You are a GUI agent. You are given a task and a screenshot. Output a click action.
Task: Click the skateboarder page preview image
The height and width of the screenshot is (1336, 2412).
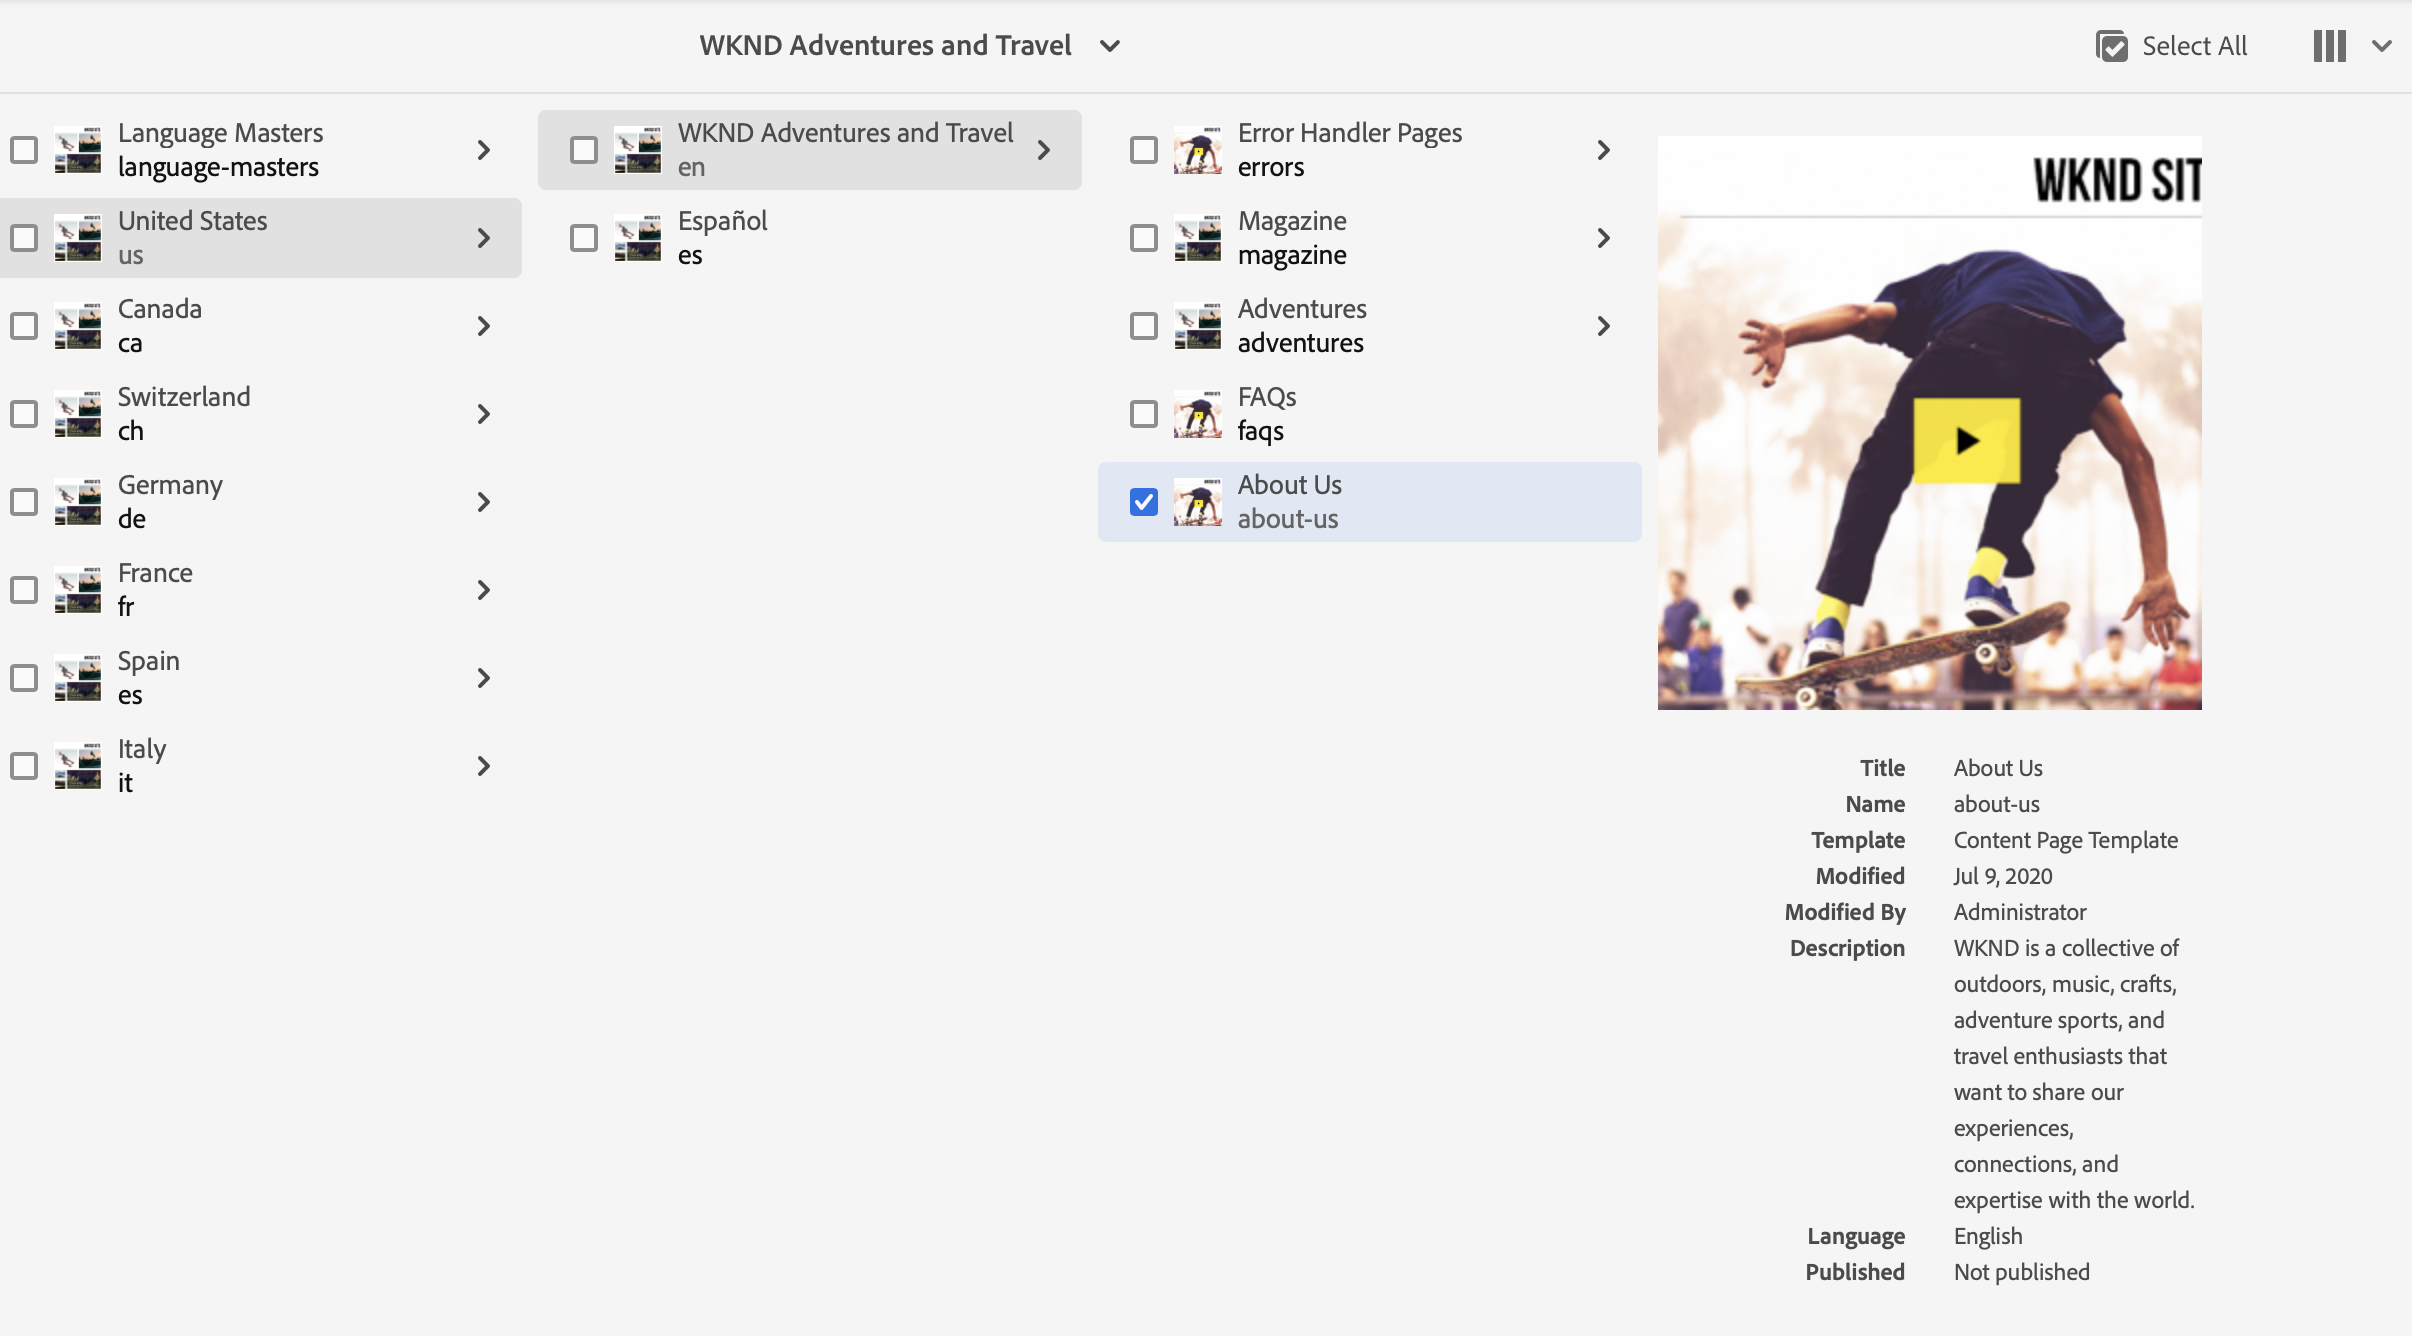pos(1929,423)
